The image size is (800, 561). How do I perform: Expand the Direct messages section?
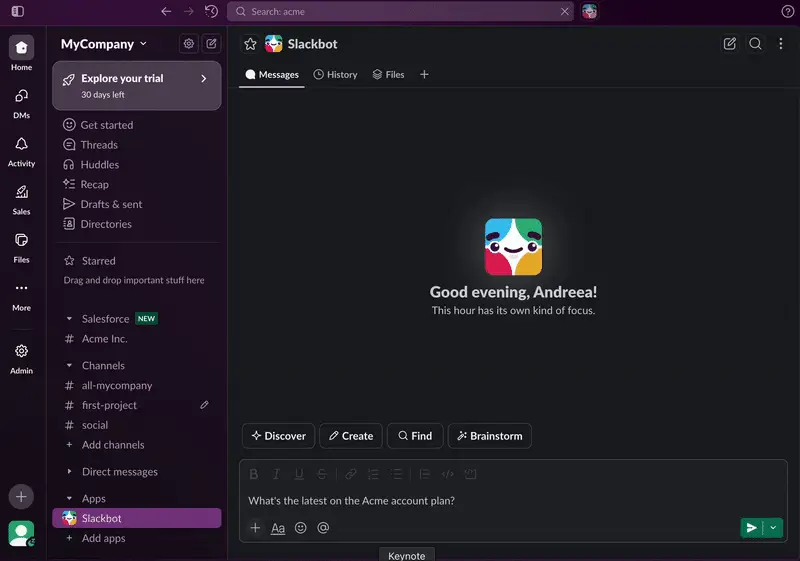click(69, 472)
